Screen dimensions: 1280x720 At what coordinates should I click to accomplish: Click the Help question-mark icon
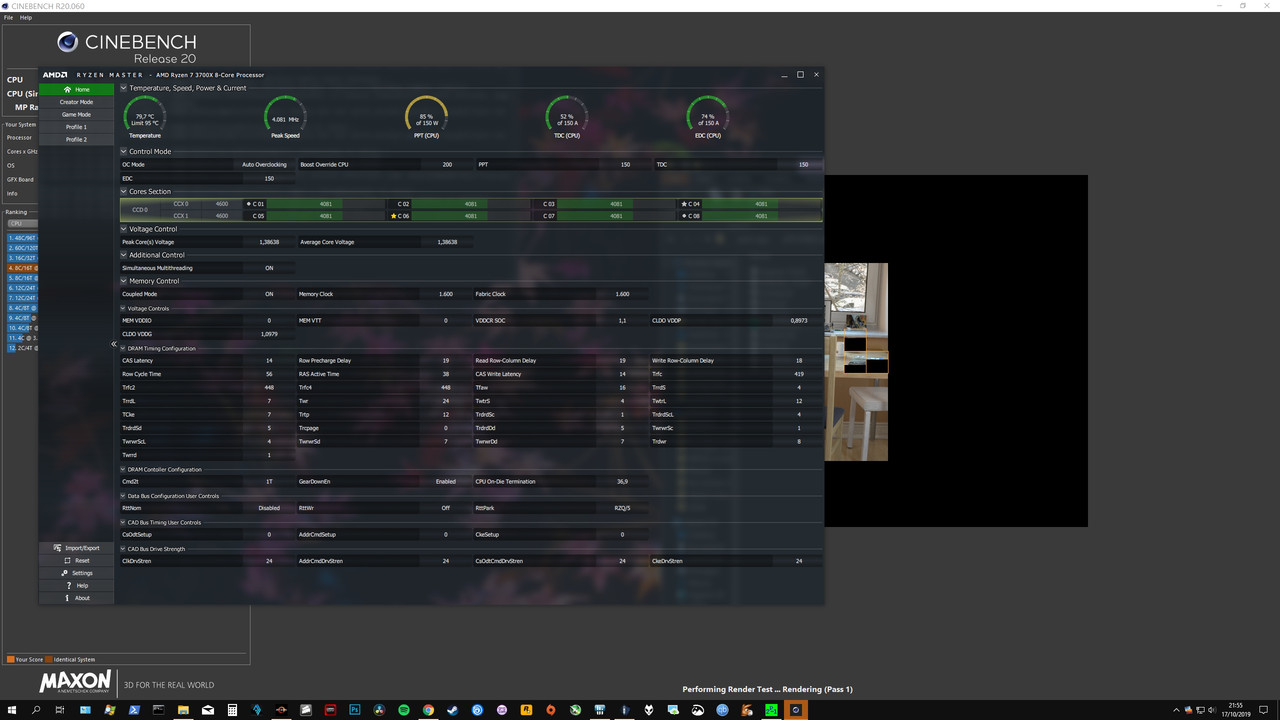[x=67, y=585]
